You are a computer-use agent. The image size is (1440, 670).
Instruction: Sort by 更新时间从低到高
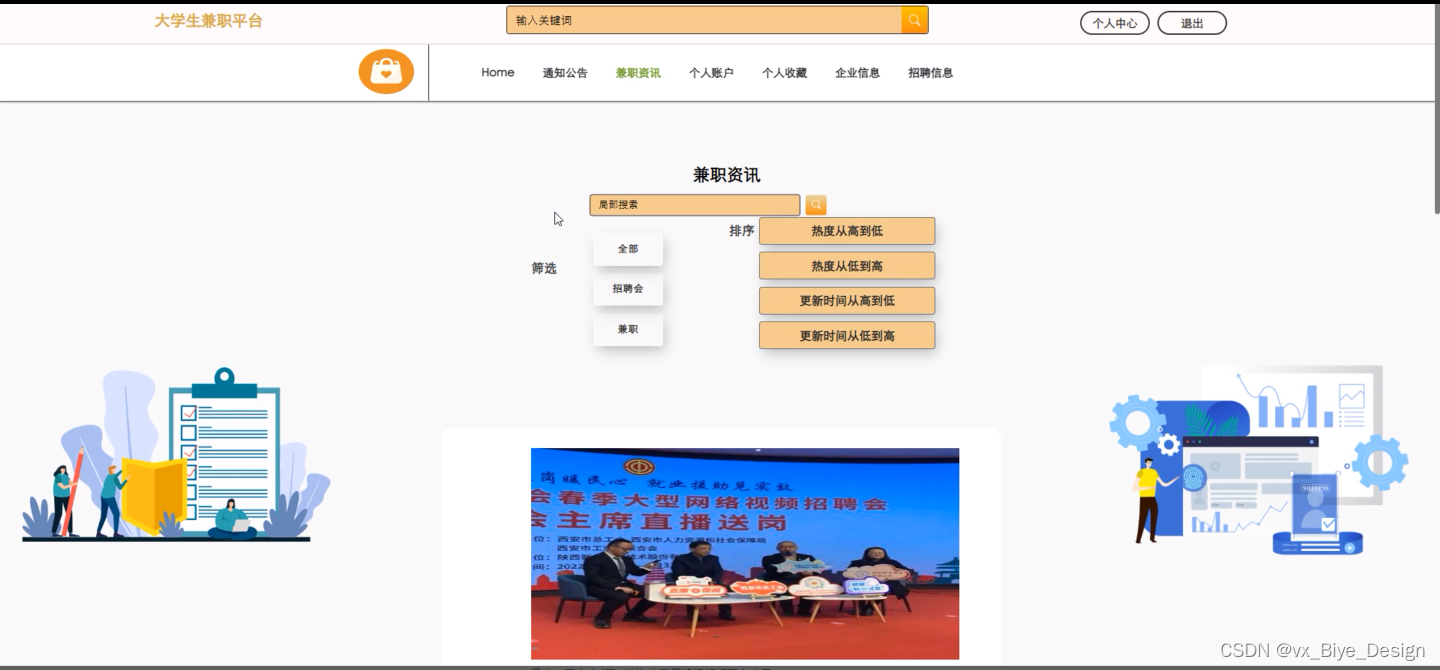847,336
